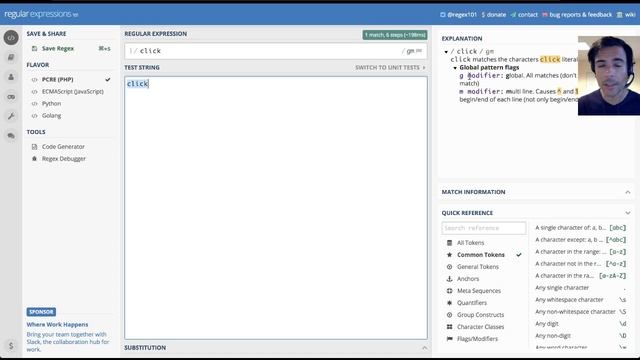The width and height of the screenshot is (640, 360).
Task: Click the Meta Sequences icon
Action: tap(449, 291)
